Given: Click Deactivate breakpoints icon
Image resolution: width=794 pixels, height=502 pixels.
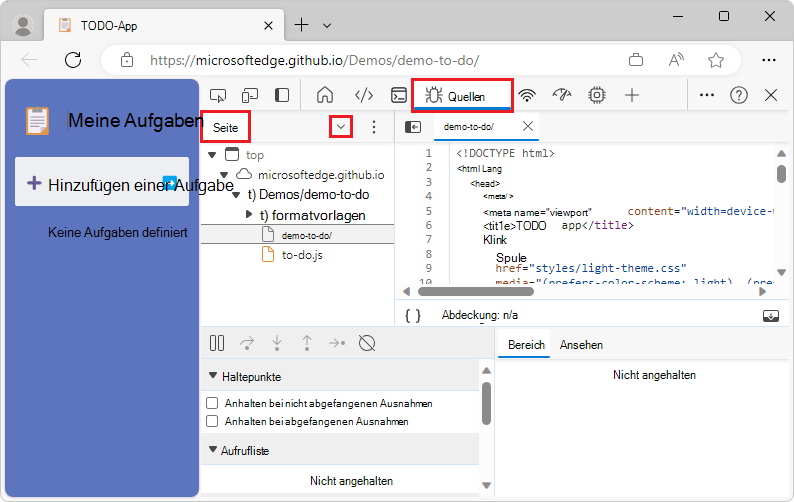Looking at the screenshot, I should tap(367, 344).
